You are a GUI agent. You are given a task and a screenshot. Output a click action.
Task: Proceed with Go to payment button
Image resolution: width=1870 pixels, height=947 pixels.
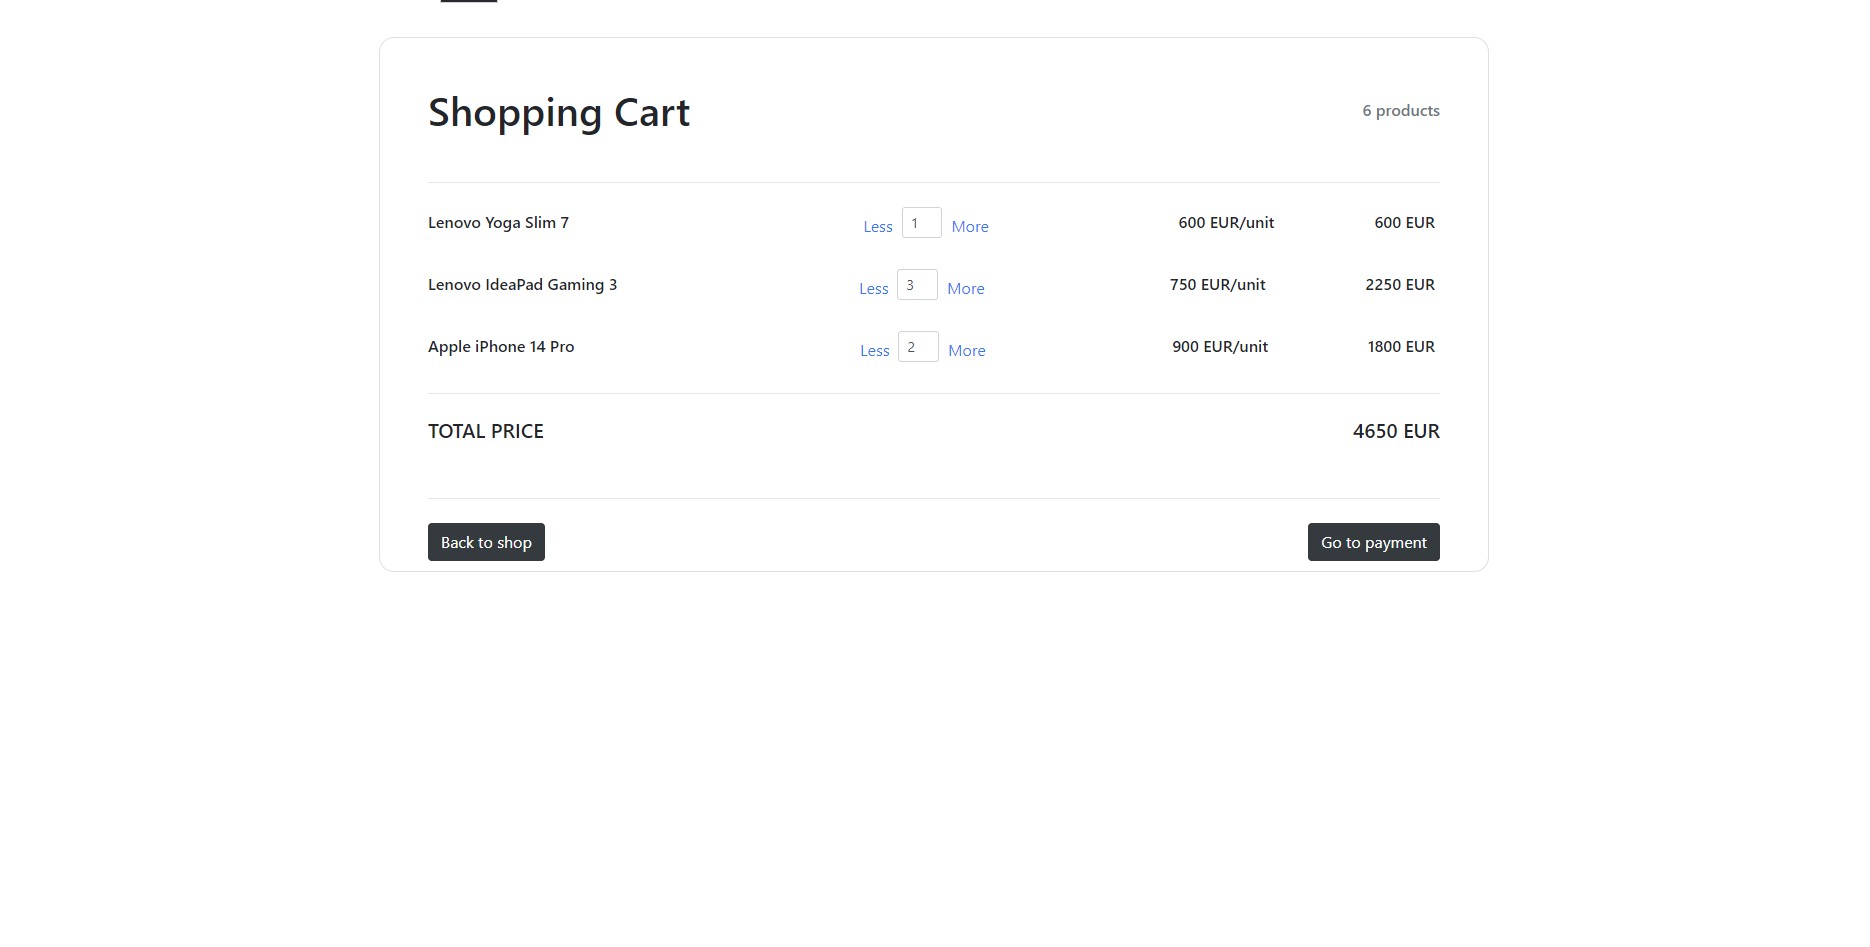(x=1374, y=542)
